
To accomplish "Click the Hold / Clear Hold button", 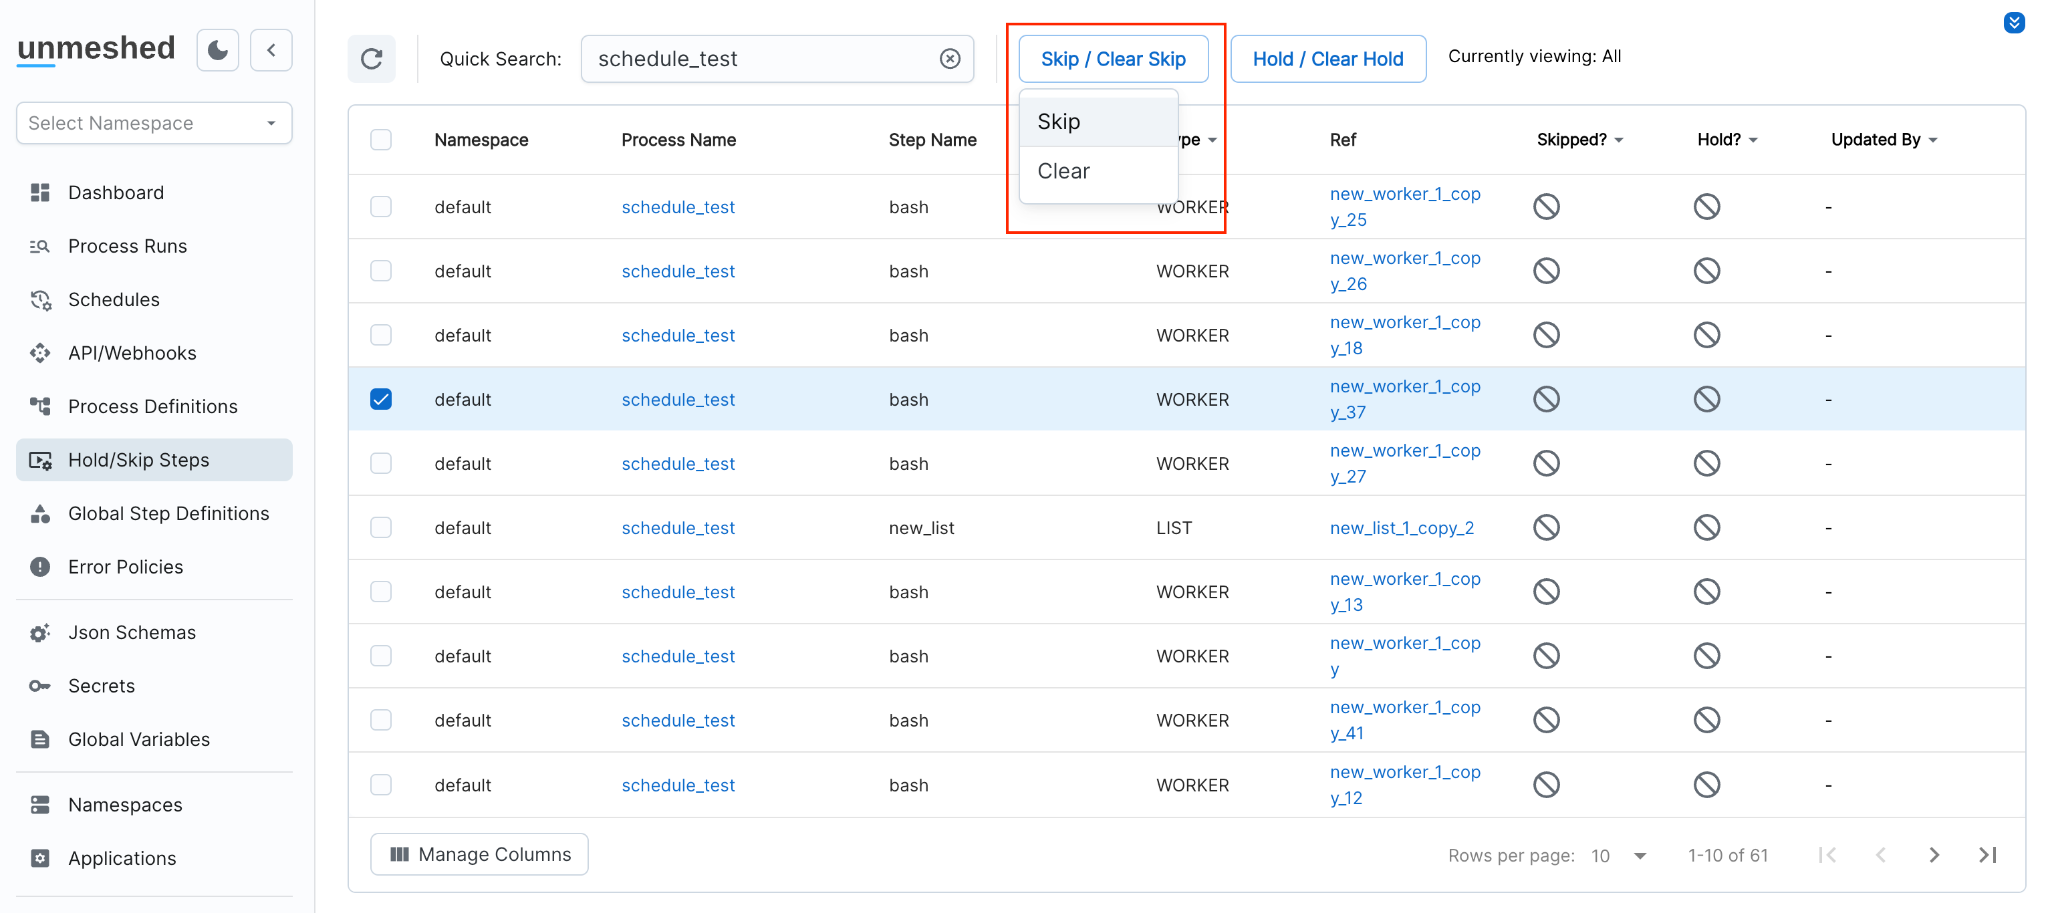I will point(1327,59).
